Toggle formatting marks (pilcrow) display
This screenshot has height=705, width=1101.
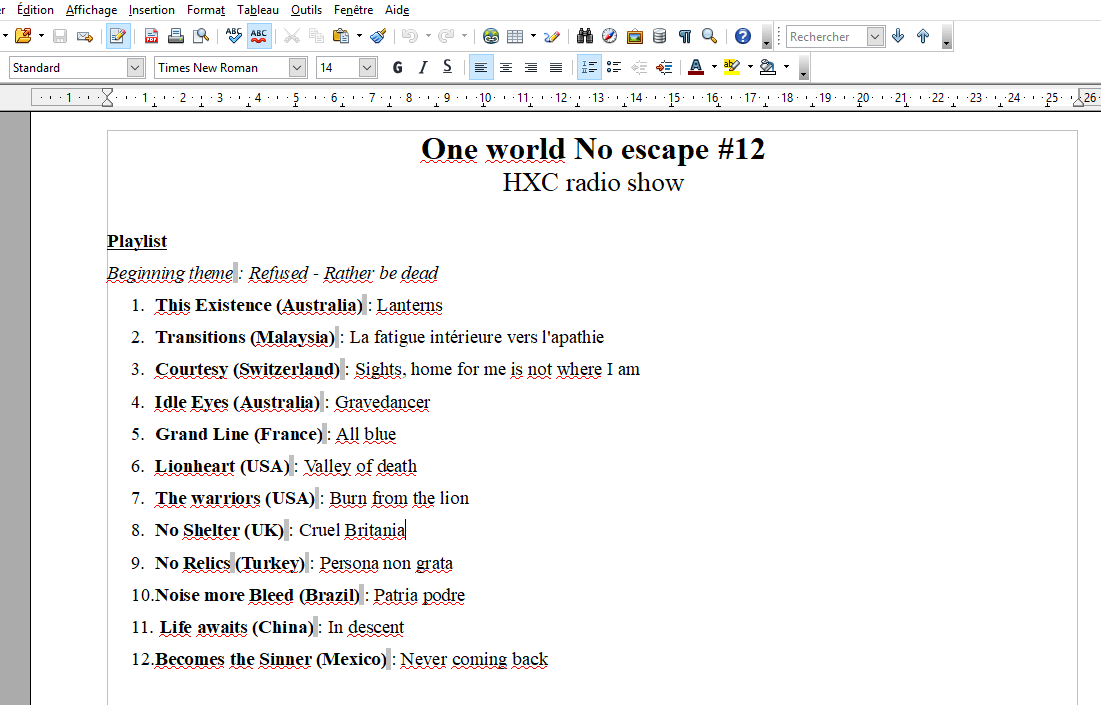pos(685,36)
